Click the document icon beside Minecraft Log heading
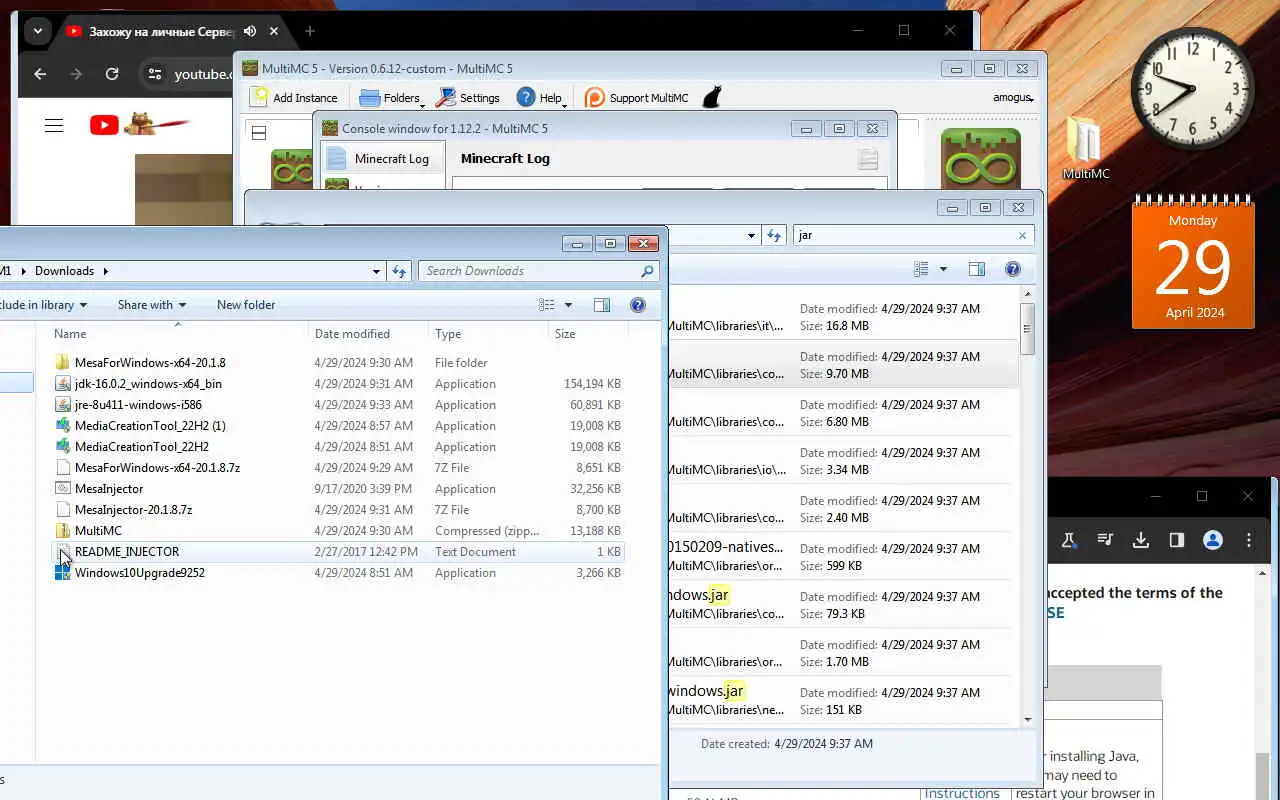The image size is (1280, 800). point(868,159)
